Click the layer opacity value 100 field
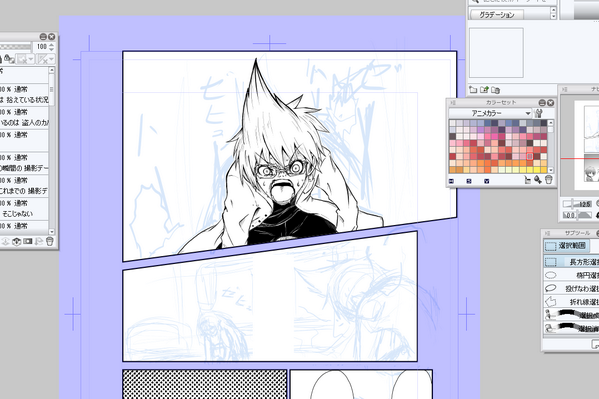Image resolution: width=599 pixels, height=399 pixels. tap(40, 47)
